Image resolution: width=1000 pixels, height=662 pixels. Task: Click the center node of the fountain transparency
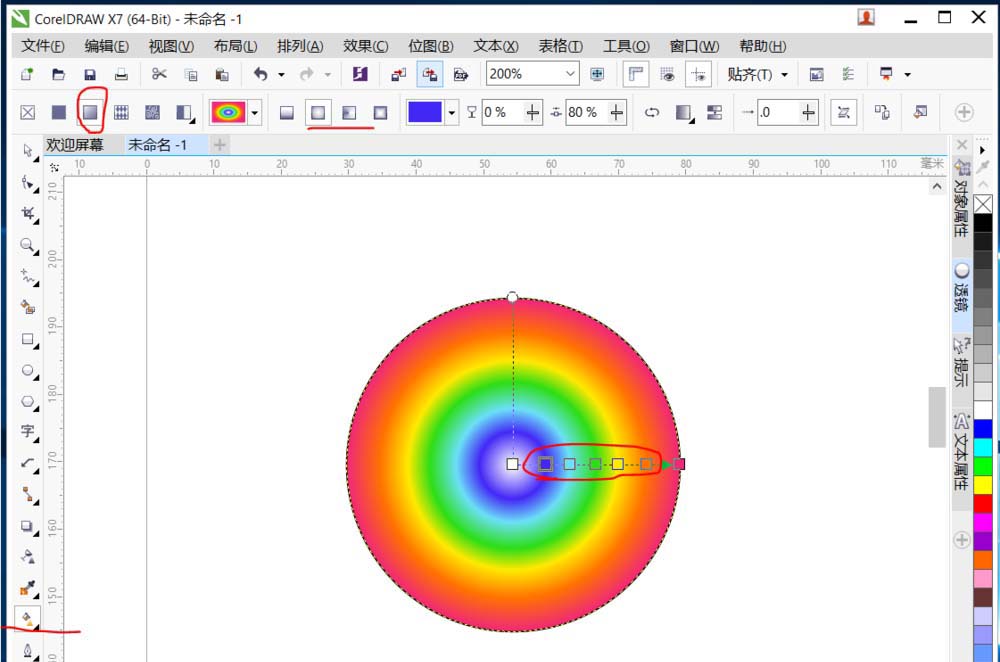tap(513, 463)
